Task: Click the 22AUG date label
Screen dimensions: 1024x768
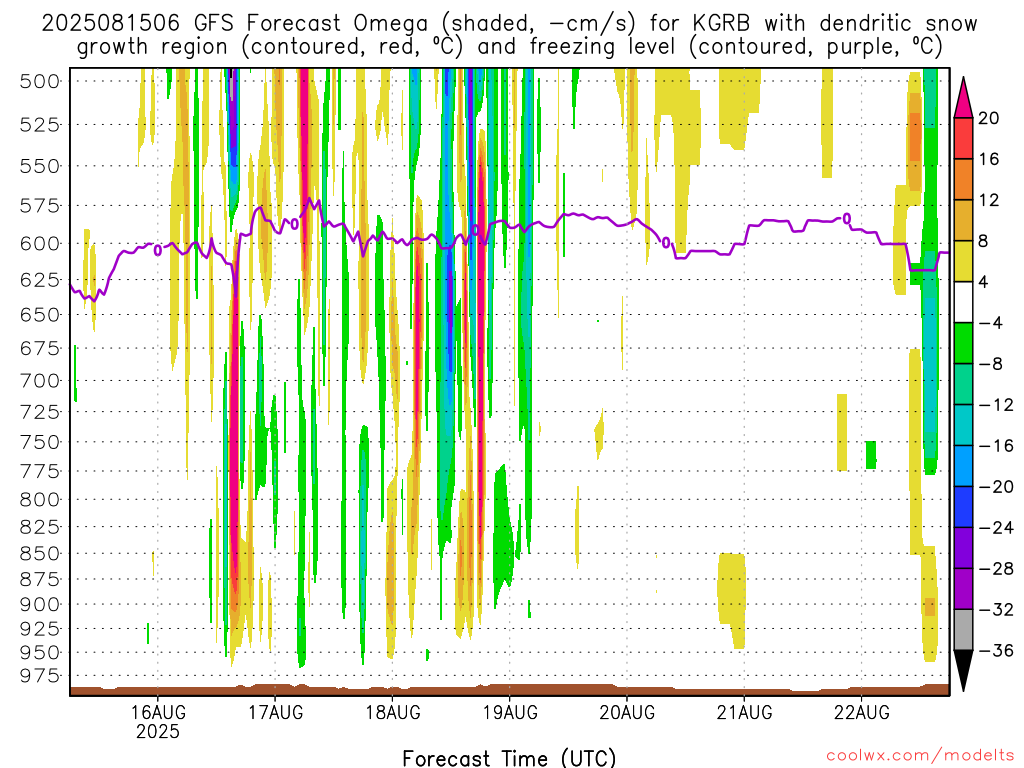Action: 861,712
